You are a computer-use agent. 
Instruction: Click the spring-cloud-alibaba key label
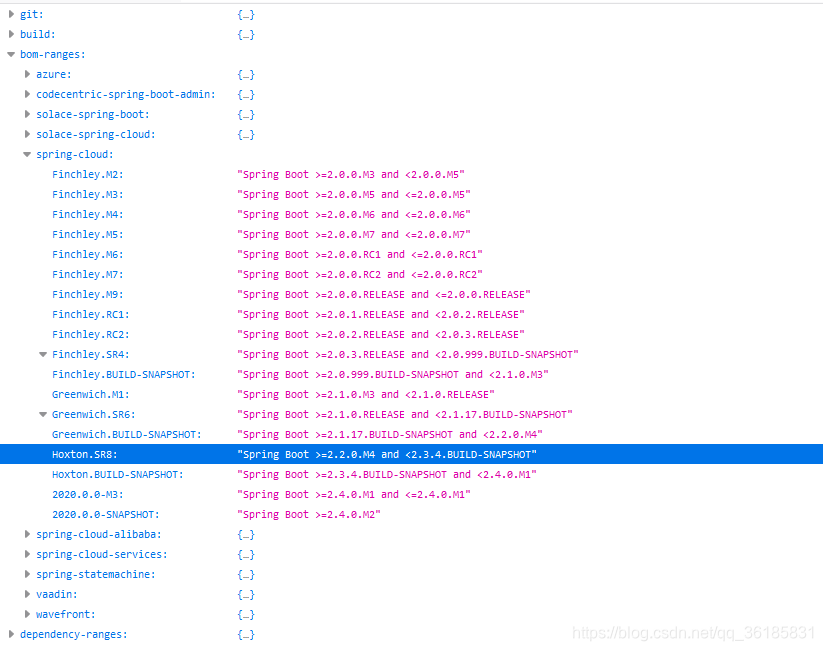click(x=99, y=534)
